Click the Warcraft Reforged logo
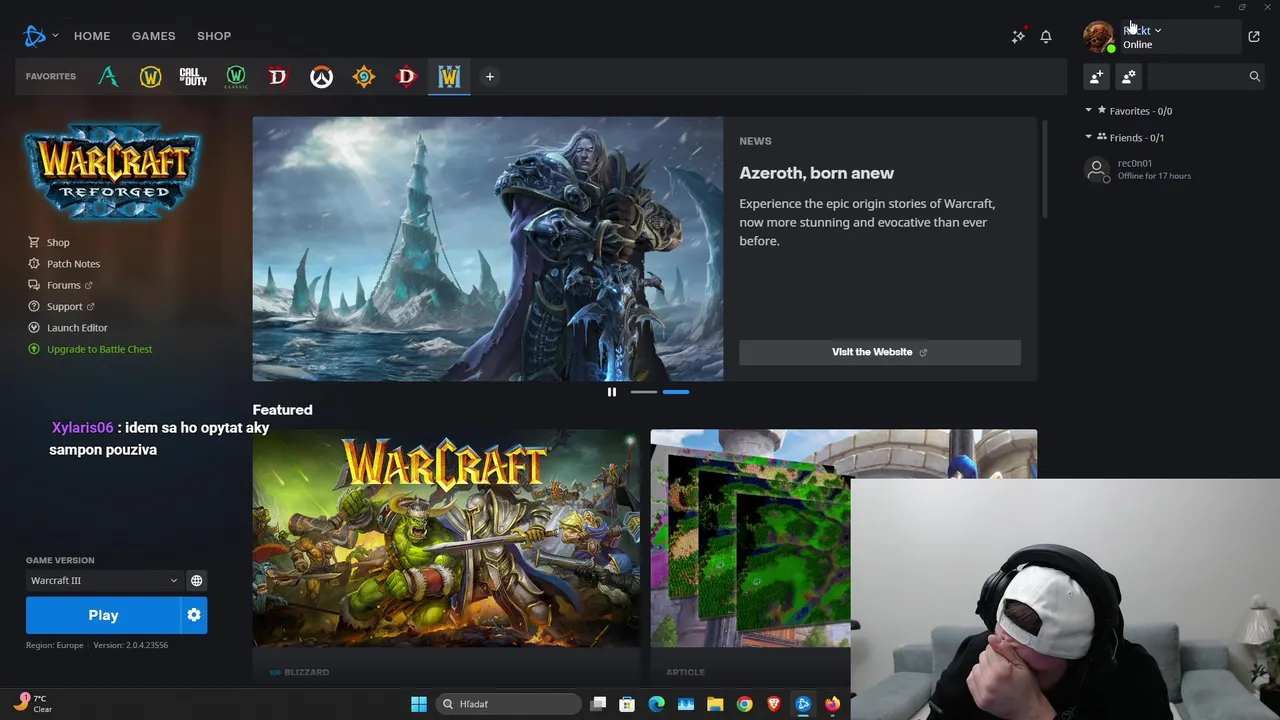Image resolution: width=1280 pixels, height=720 pixels. pyautogui.click(x=113, y=171)
